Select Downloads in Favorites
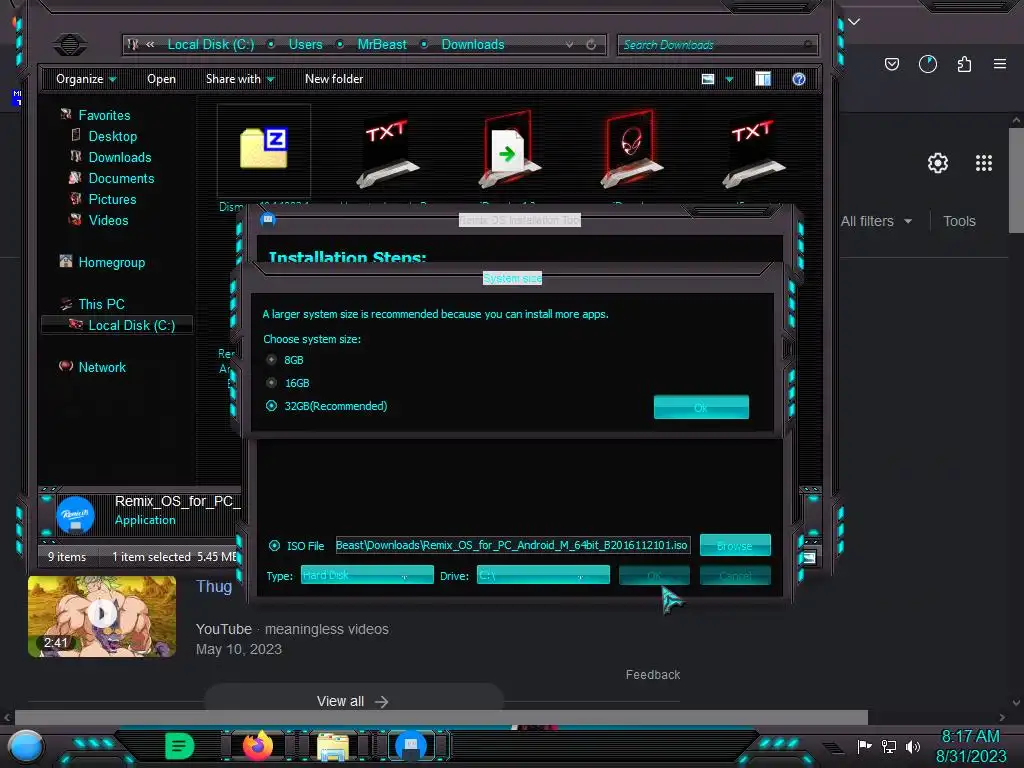The image size is (1024, 768). (120, 157)
